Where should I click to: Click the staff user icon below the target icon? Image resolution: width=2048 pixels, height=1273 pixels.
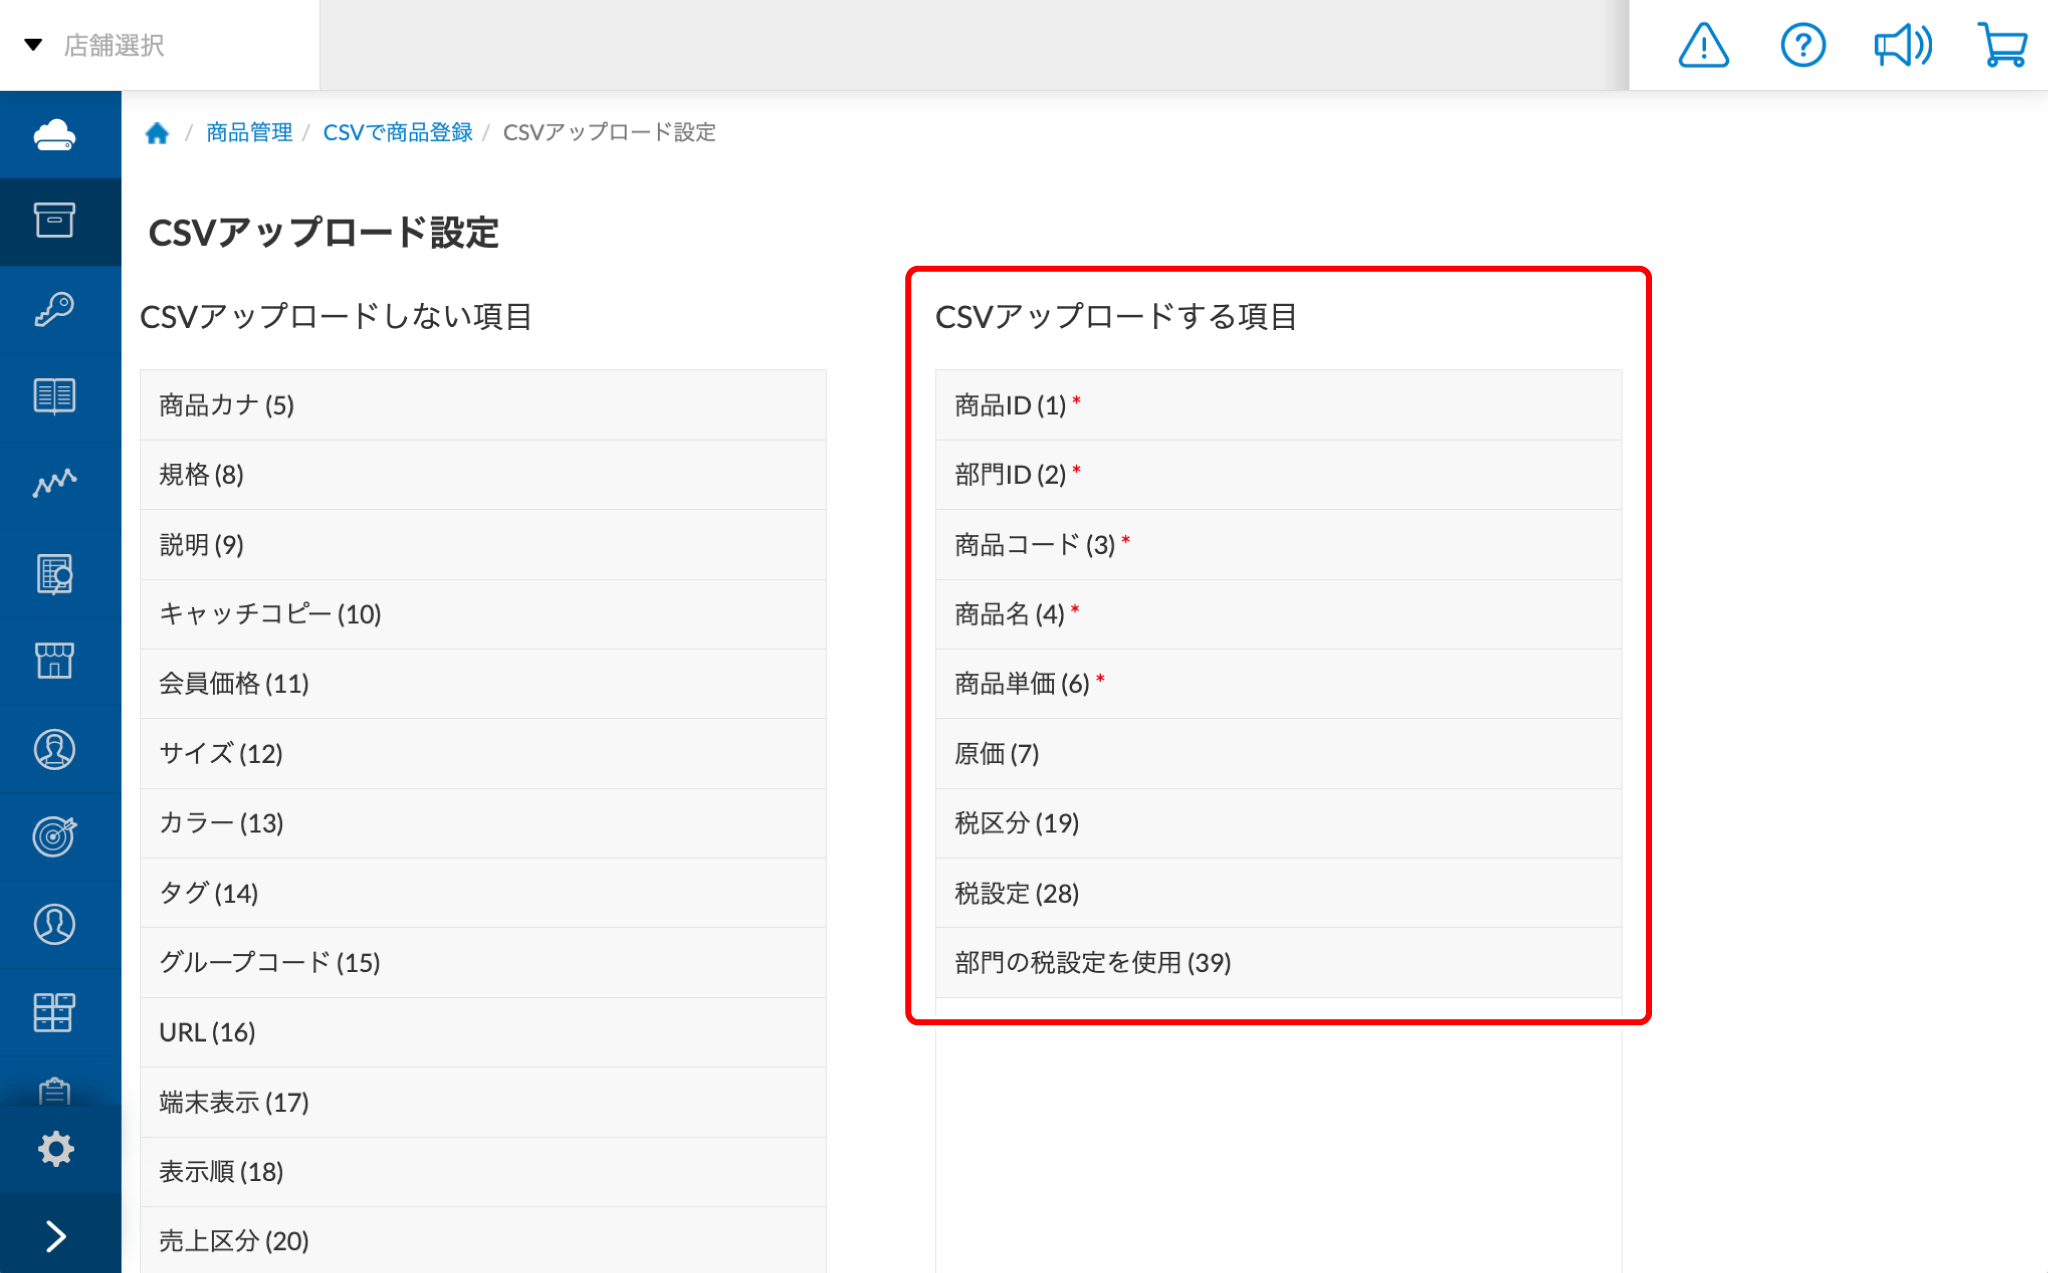55,924
